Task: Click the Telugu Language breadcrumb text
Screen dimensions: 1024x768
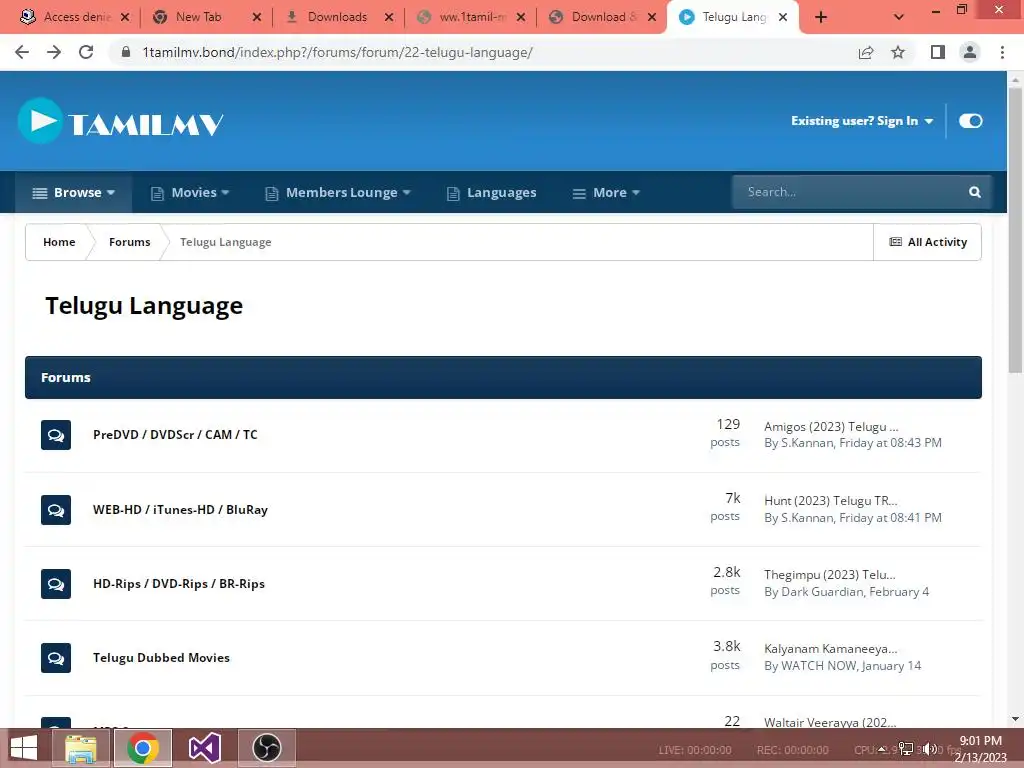Action: click(225, 242)
